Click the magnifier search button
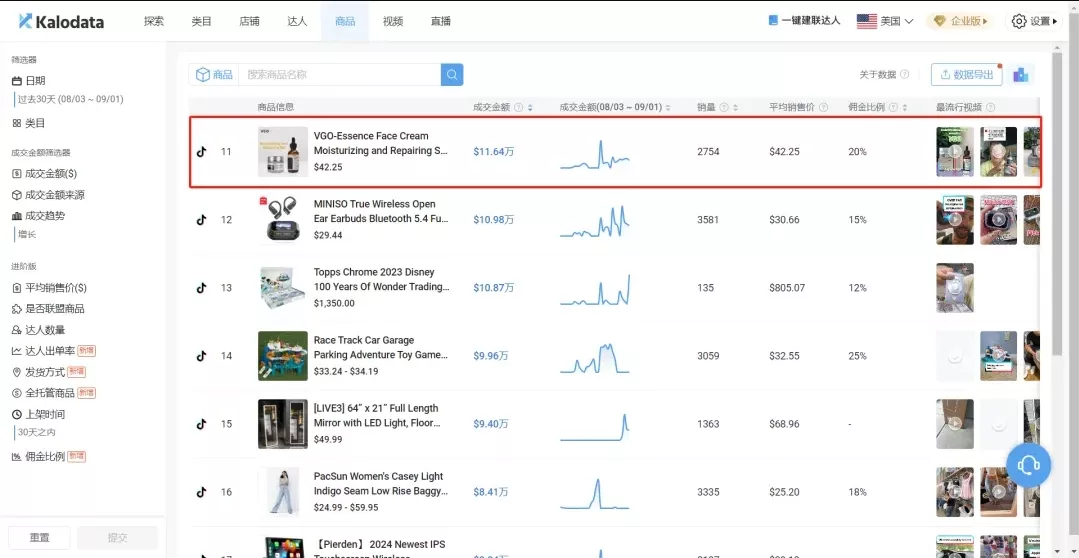This screenshot has height=558, width=1079. click(x=452, y=75)
